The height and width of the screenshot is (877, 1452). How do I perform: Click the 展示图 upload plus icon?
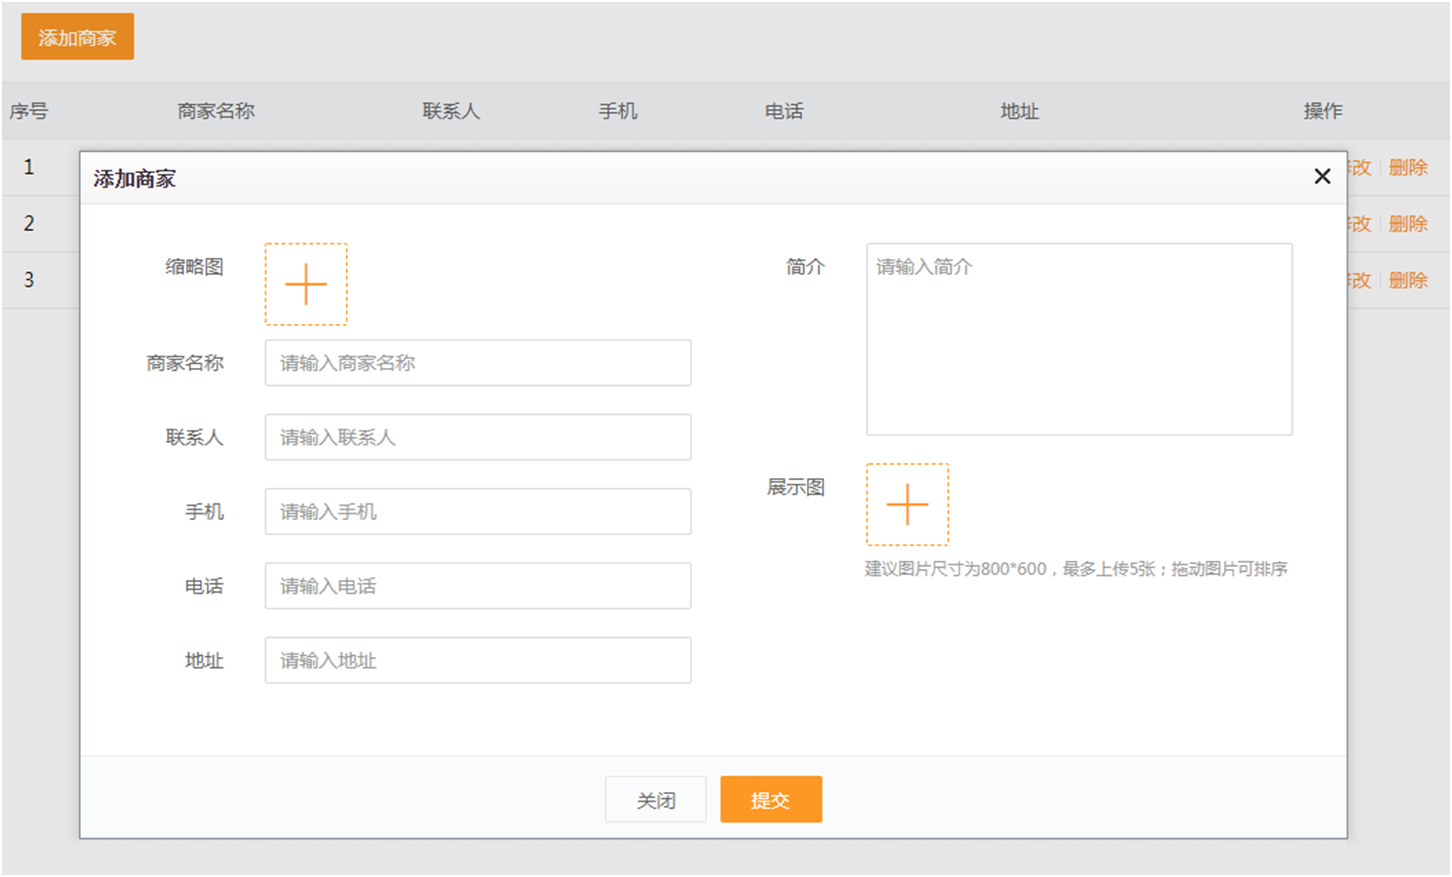click(907, 504)
